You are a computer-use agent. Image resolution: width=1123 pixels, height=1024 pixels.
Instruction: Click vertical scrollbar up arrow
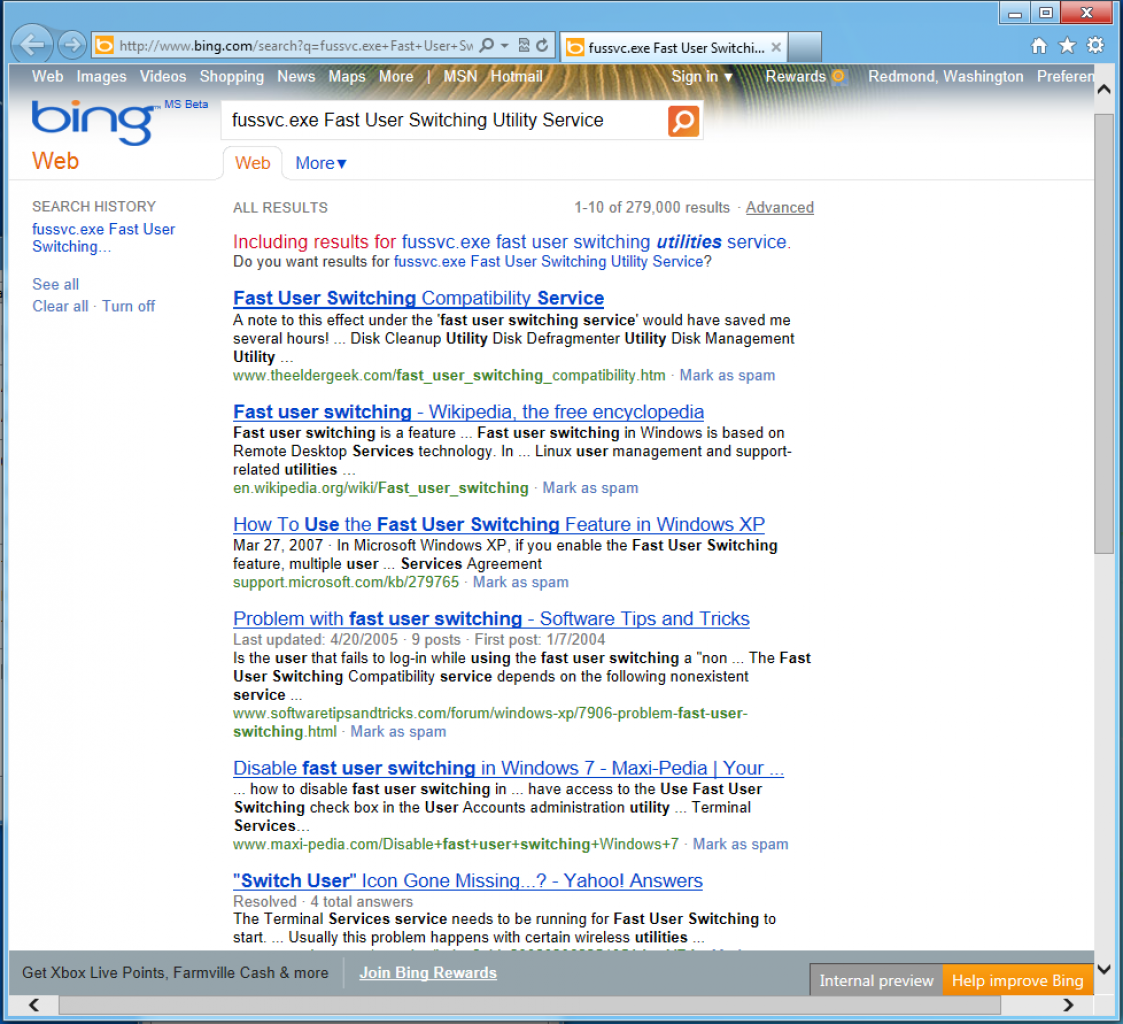1104,90
